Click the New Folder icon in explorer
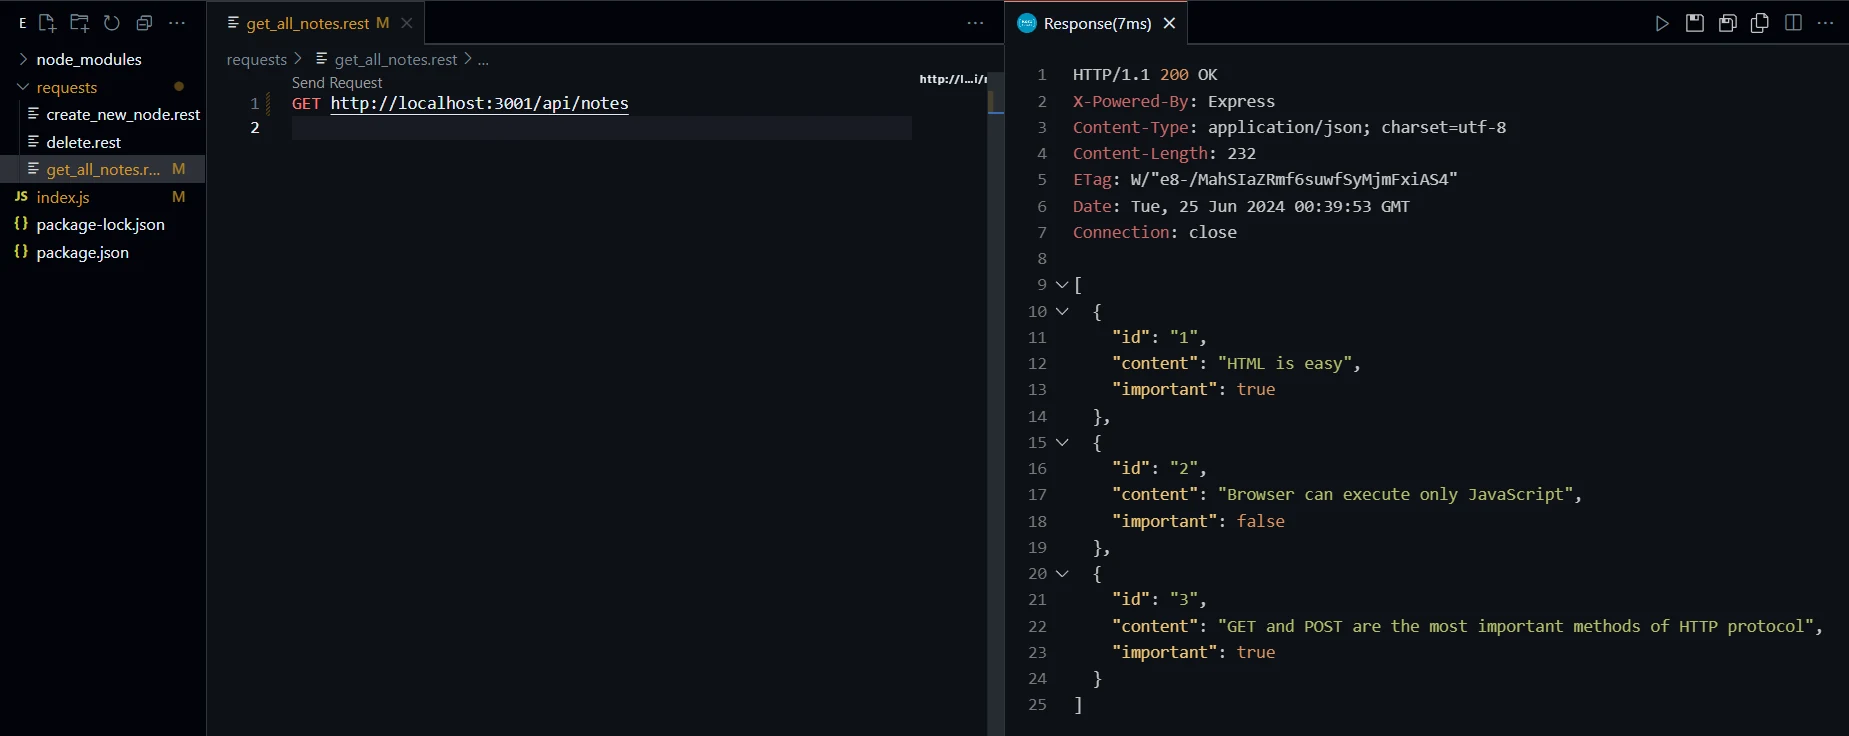The width and height of the screenshot is (1849, 736). pos(79,23)
